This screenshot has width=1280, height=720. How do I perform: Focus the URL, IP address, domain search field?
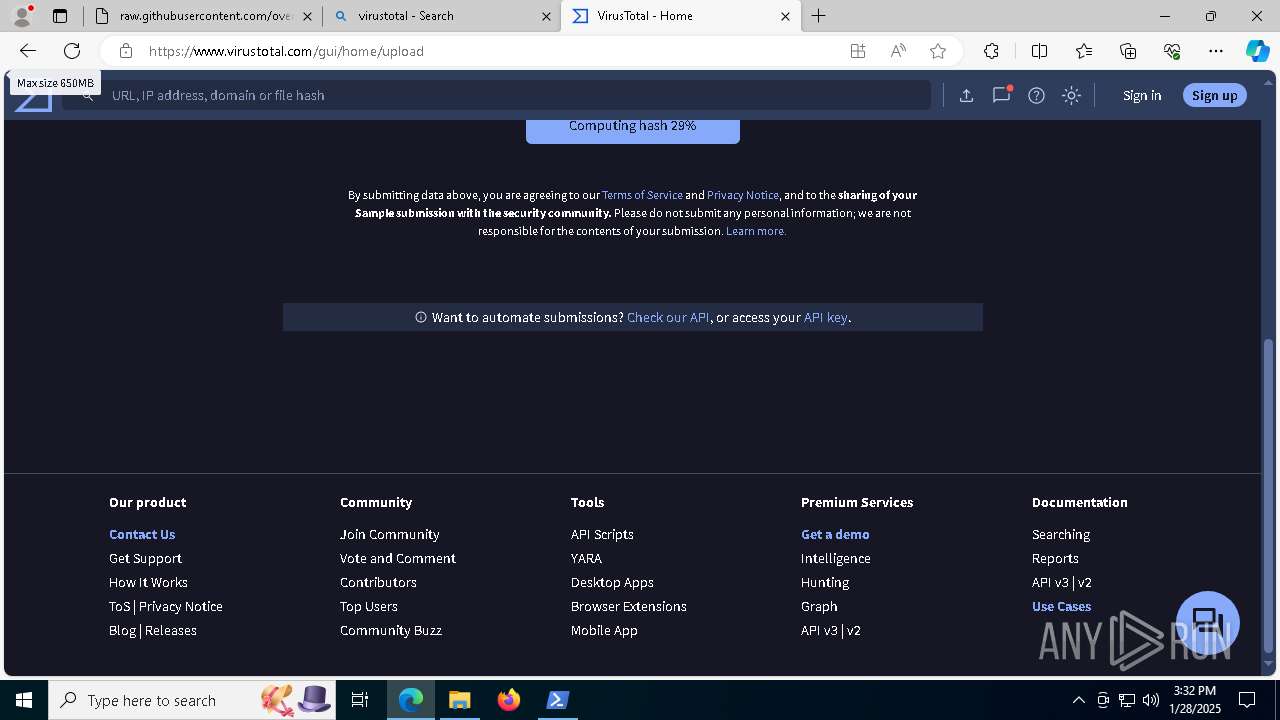tap(496, 95)
